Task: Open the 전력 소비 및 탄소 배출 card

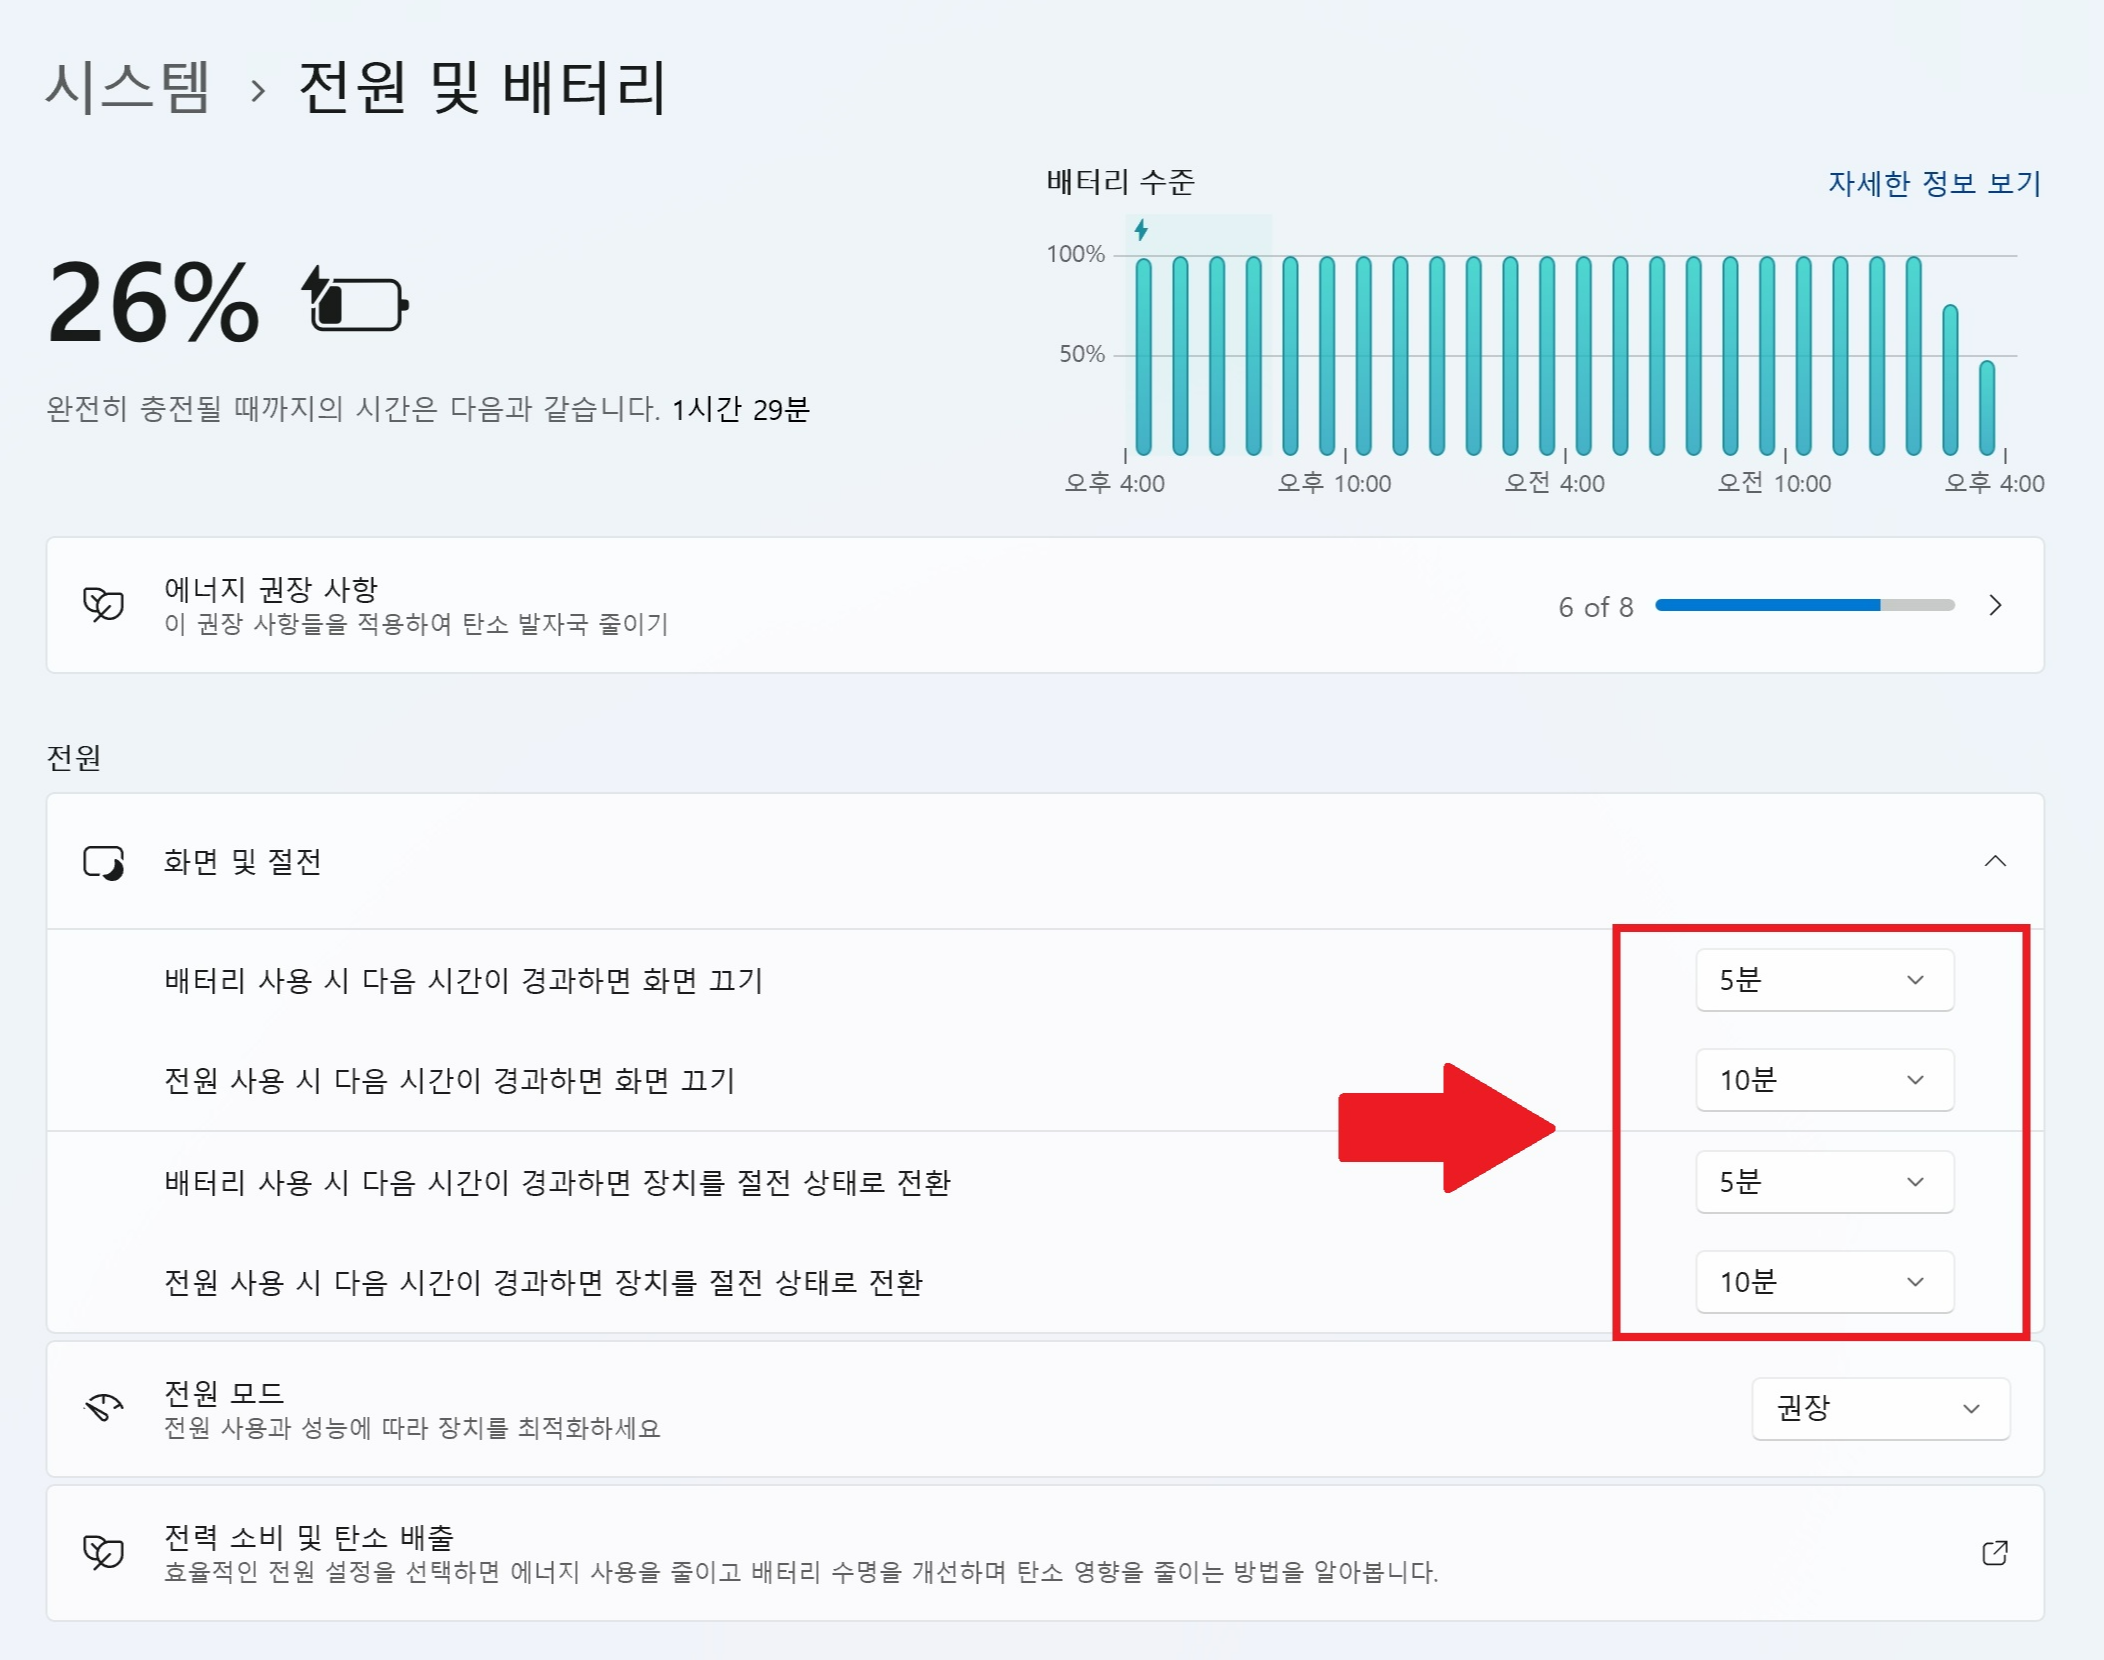Action: (1000, 1551)
